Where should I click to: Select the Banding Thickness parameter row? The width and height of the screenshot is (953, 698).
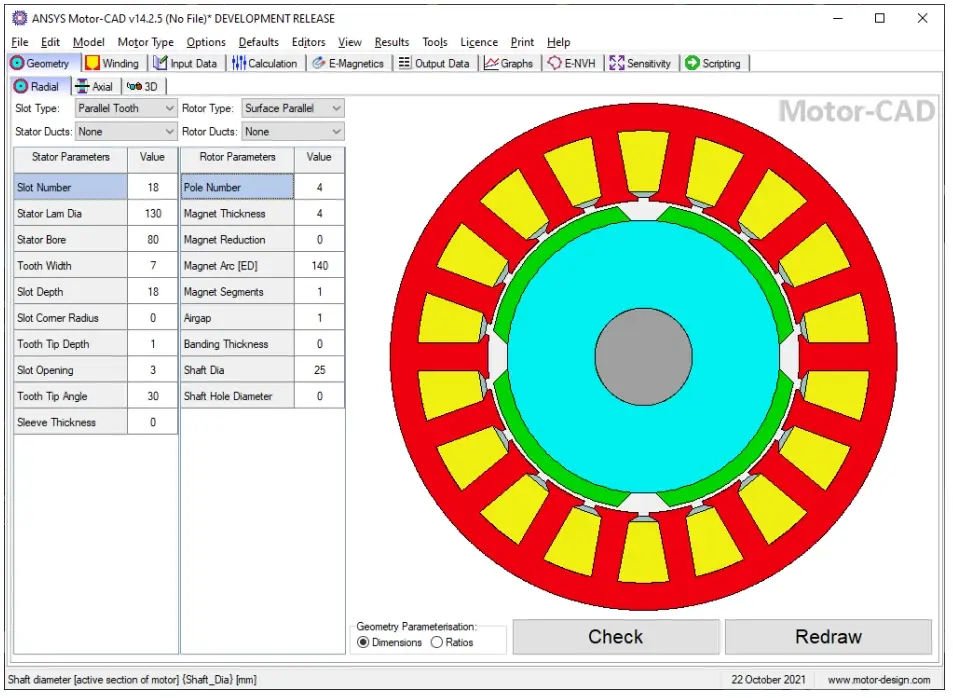263,344
